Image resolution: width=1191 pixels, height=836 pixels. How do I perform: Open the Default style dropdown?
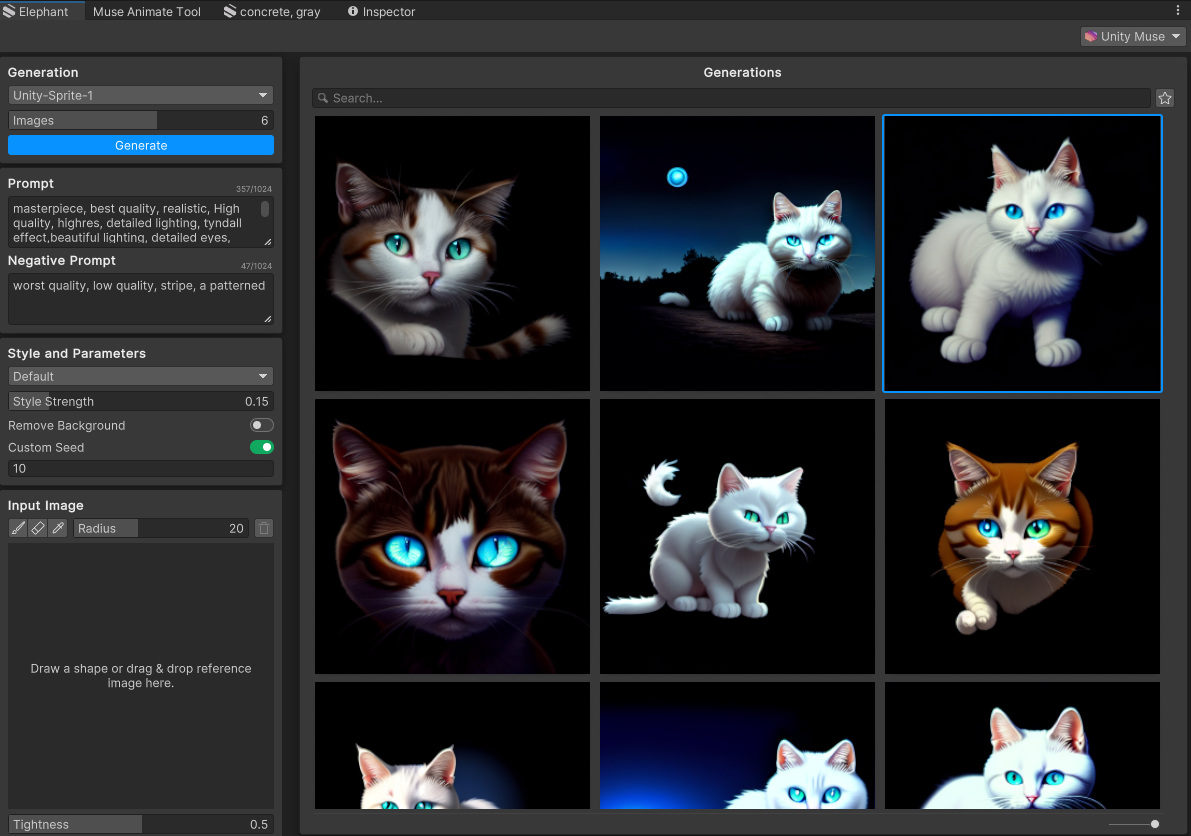tap(141, 376)
